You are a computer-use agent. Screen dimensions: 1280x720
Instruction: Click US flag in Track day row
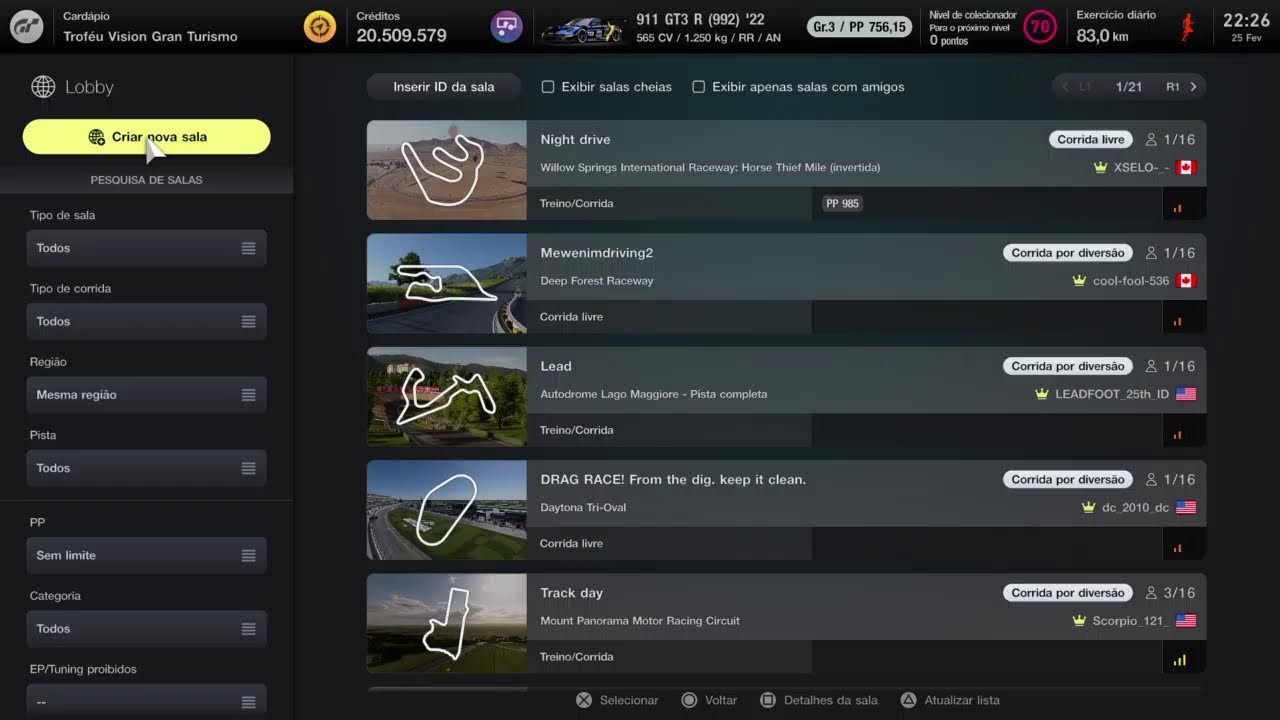(x=1186, y=621)
